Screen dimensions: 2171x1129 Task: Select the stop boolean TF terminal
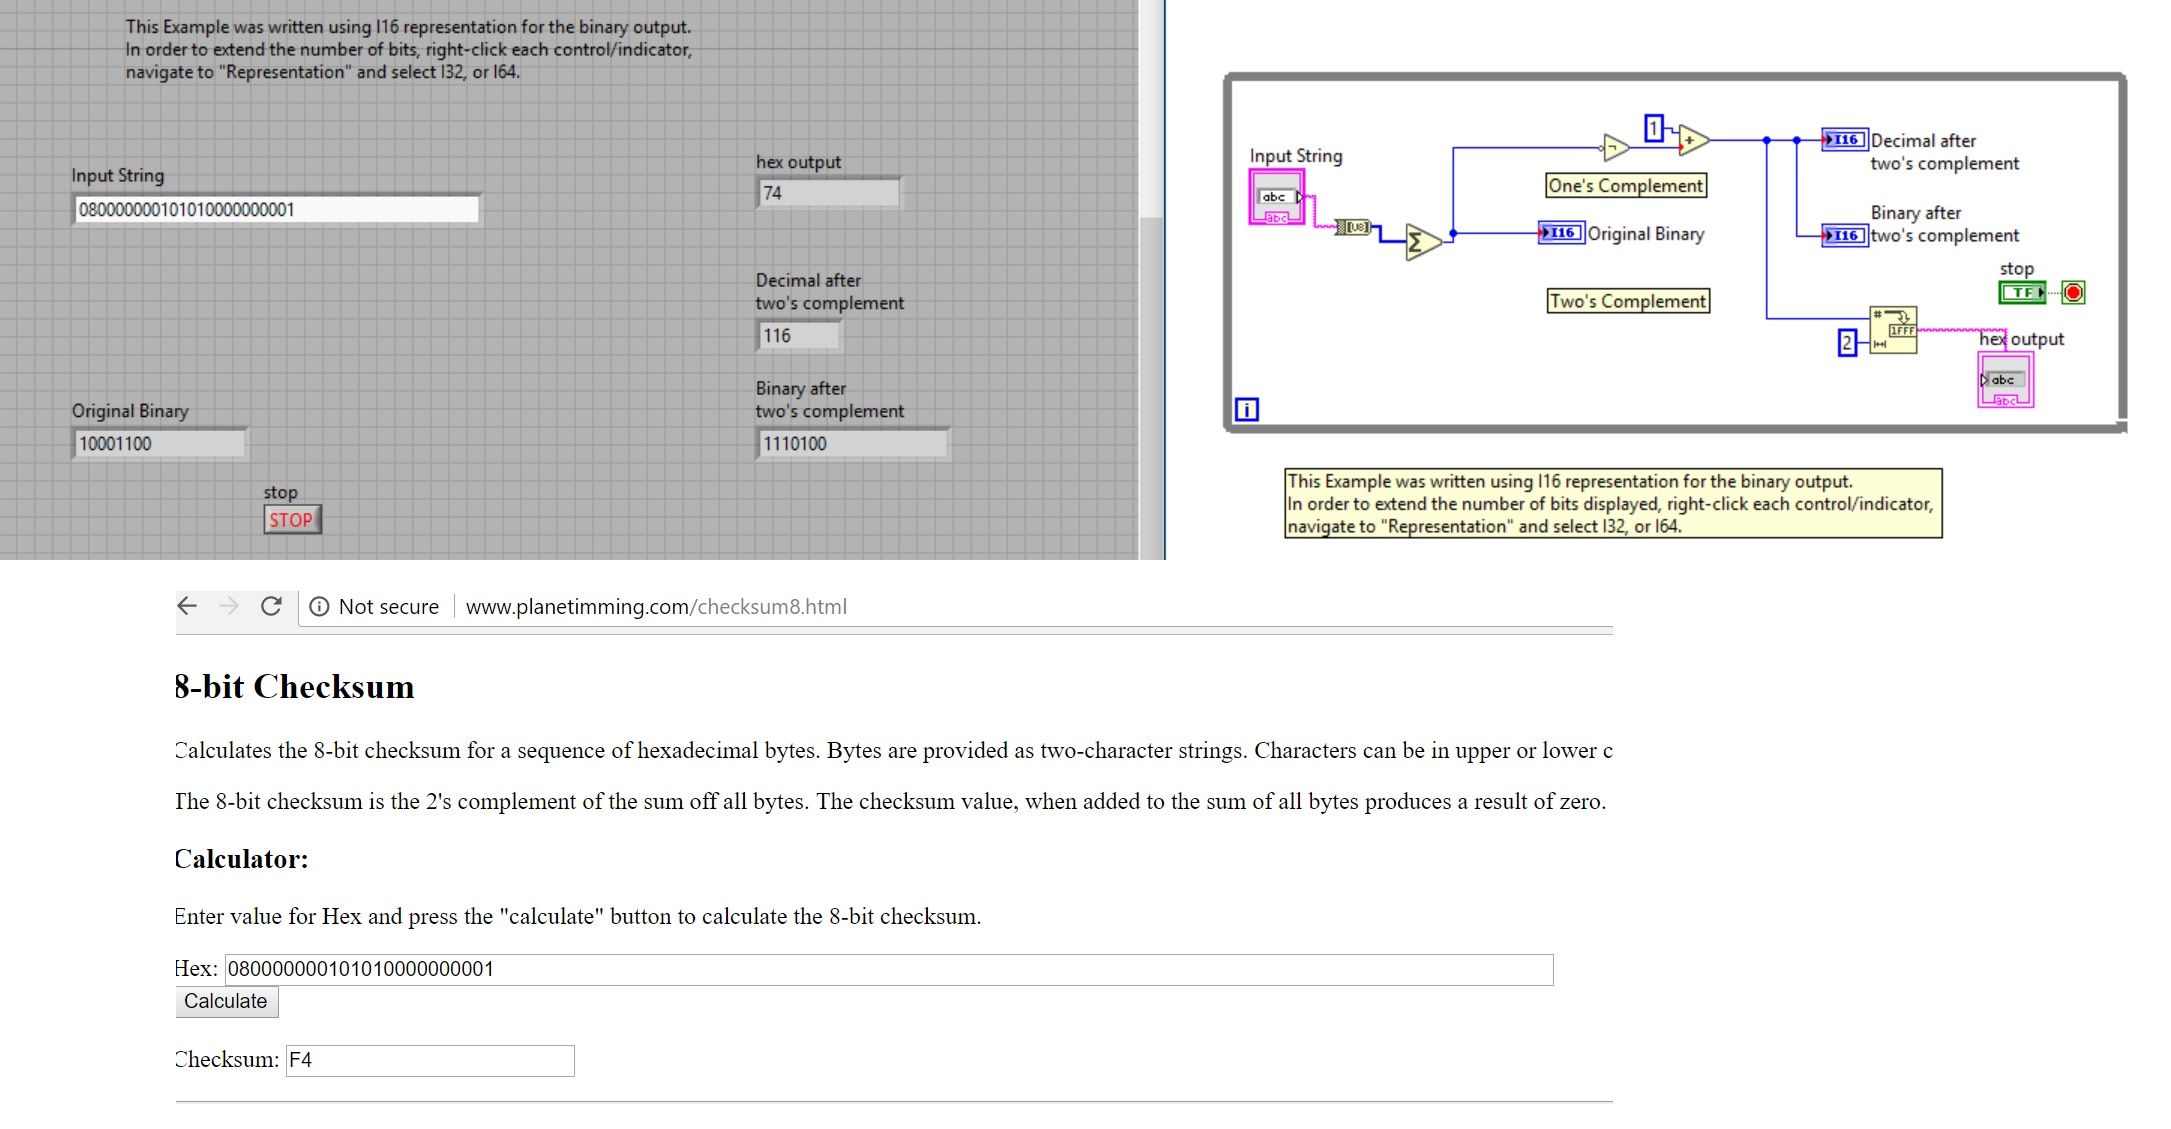2022,292
